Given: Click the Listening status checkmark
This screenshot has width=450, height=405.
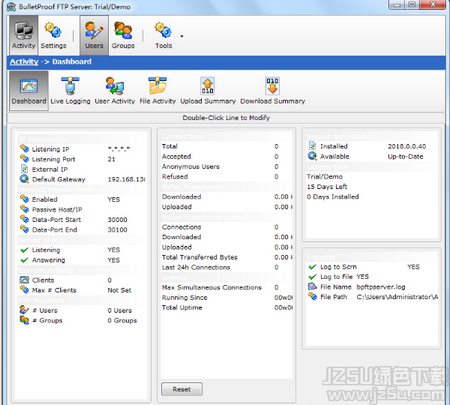Looking at the screenshot, I should (24, 250).
